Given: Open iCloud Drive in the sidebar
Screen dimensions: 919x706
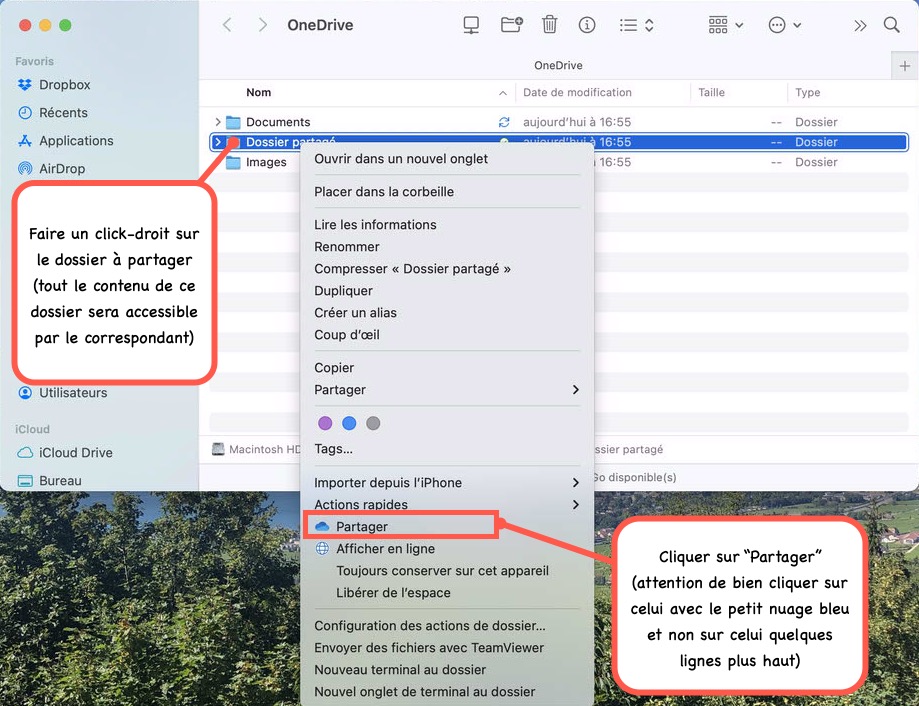Looking at the screenshot, I should click(x=75, y=453).
